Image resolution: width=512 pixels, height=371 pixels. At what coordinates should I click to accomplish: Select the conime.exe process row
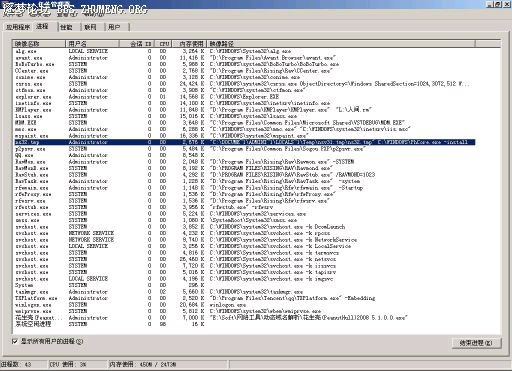click(x=244, y=77)
